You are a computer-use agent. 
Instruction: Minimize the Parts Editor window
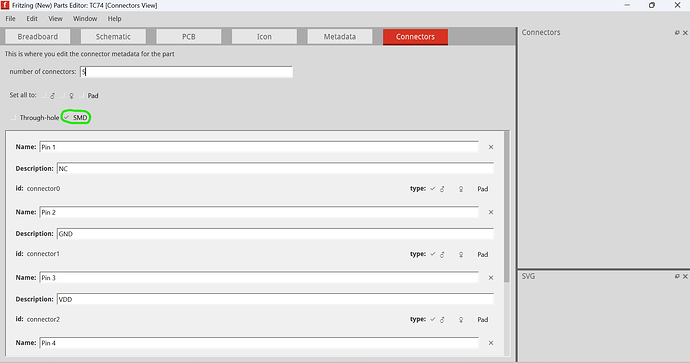627,5
